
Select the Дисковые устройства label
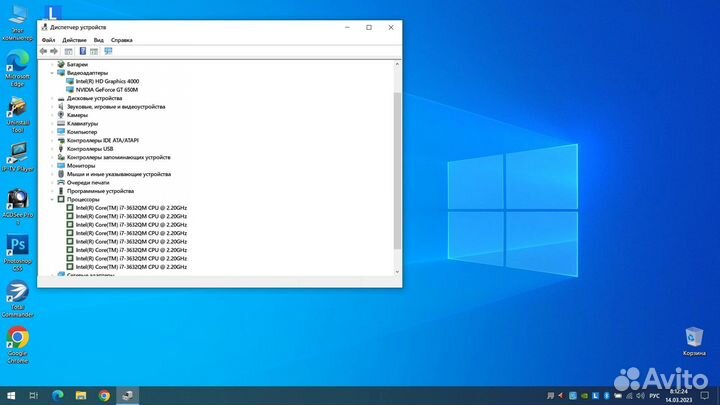click(95, 98)
